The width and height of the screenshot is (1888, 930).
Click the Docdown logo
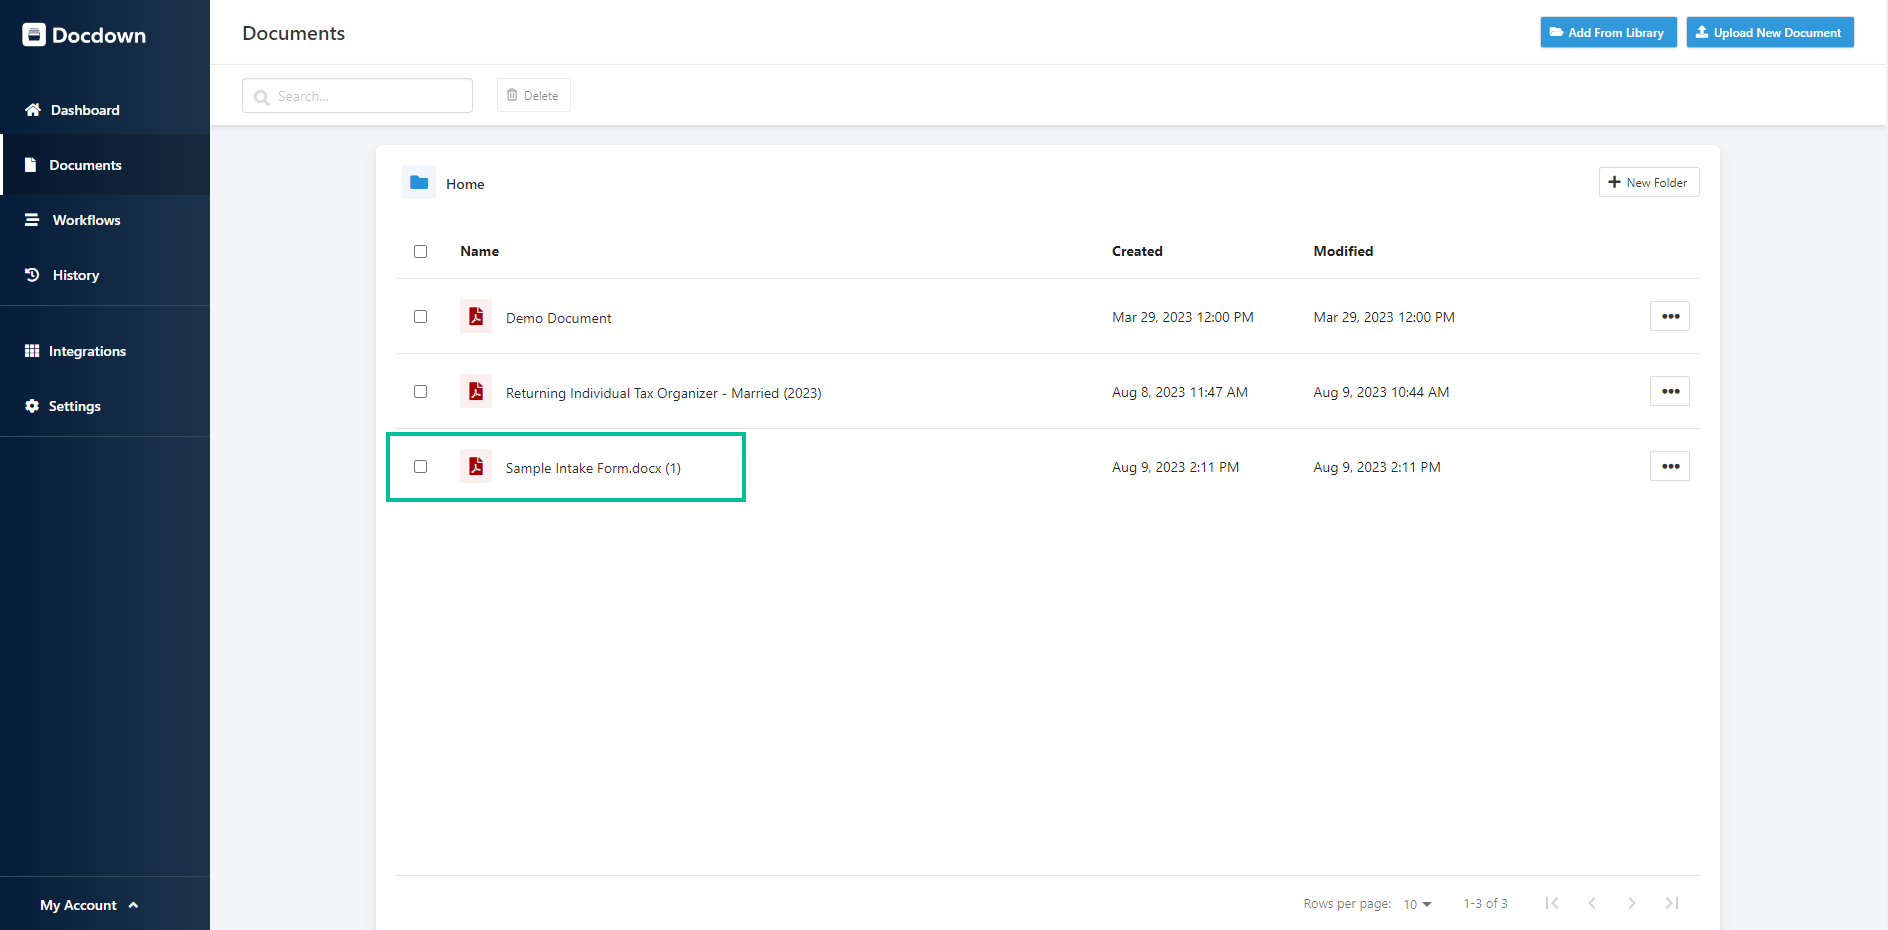pos(83,34)
